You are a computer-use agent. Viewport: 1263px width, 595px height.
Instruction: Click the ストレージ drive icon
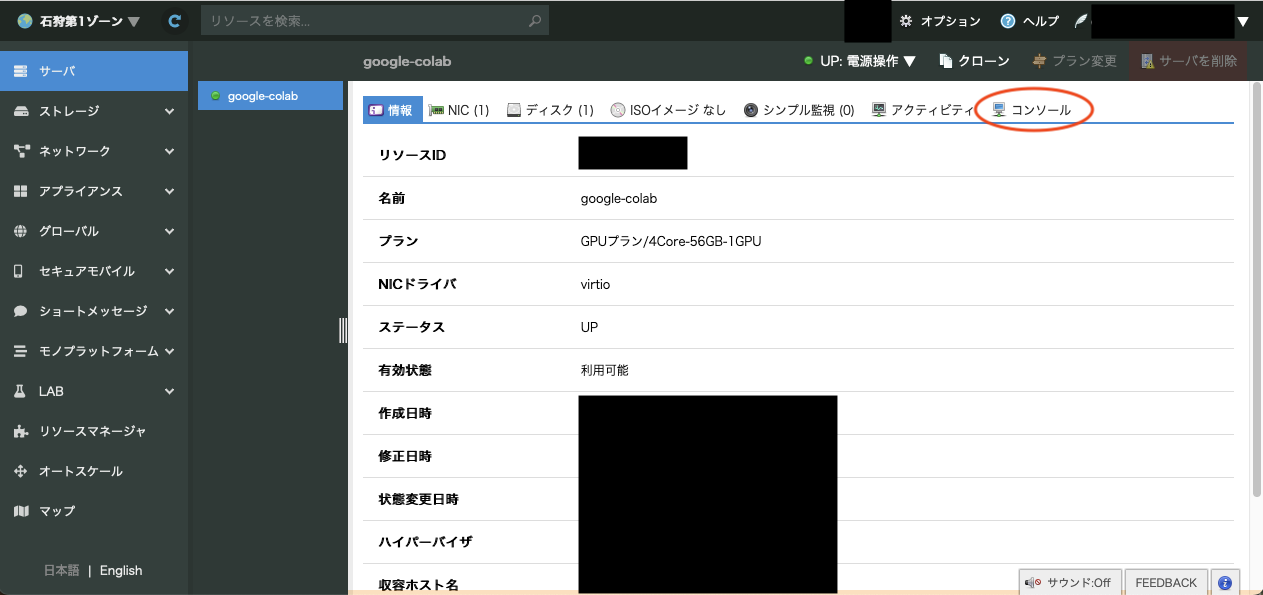pyautogui.click(x=21, y=111)
